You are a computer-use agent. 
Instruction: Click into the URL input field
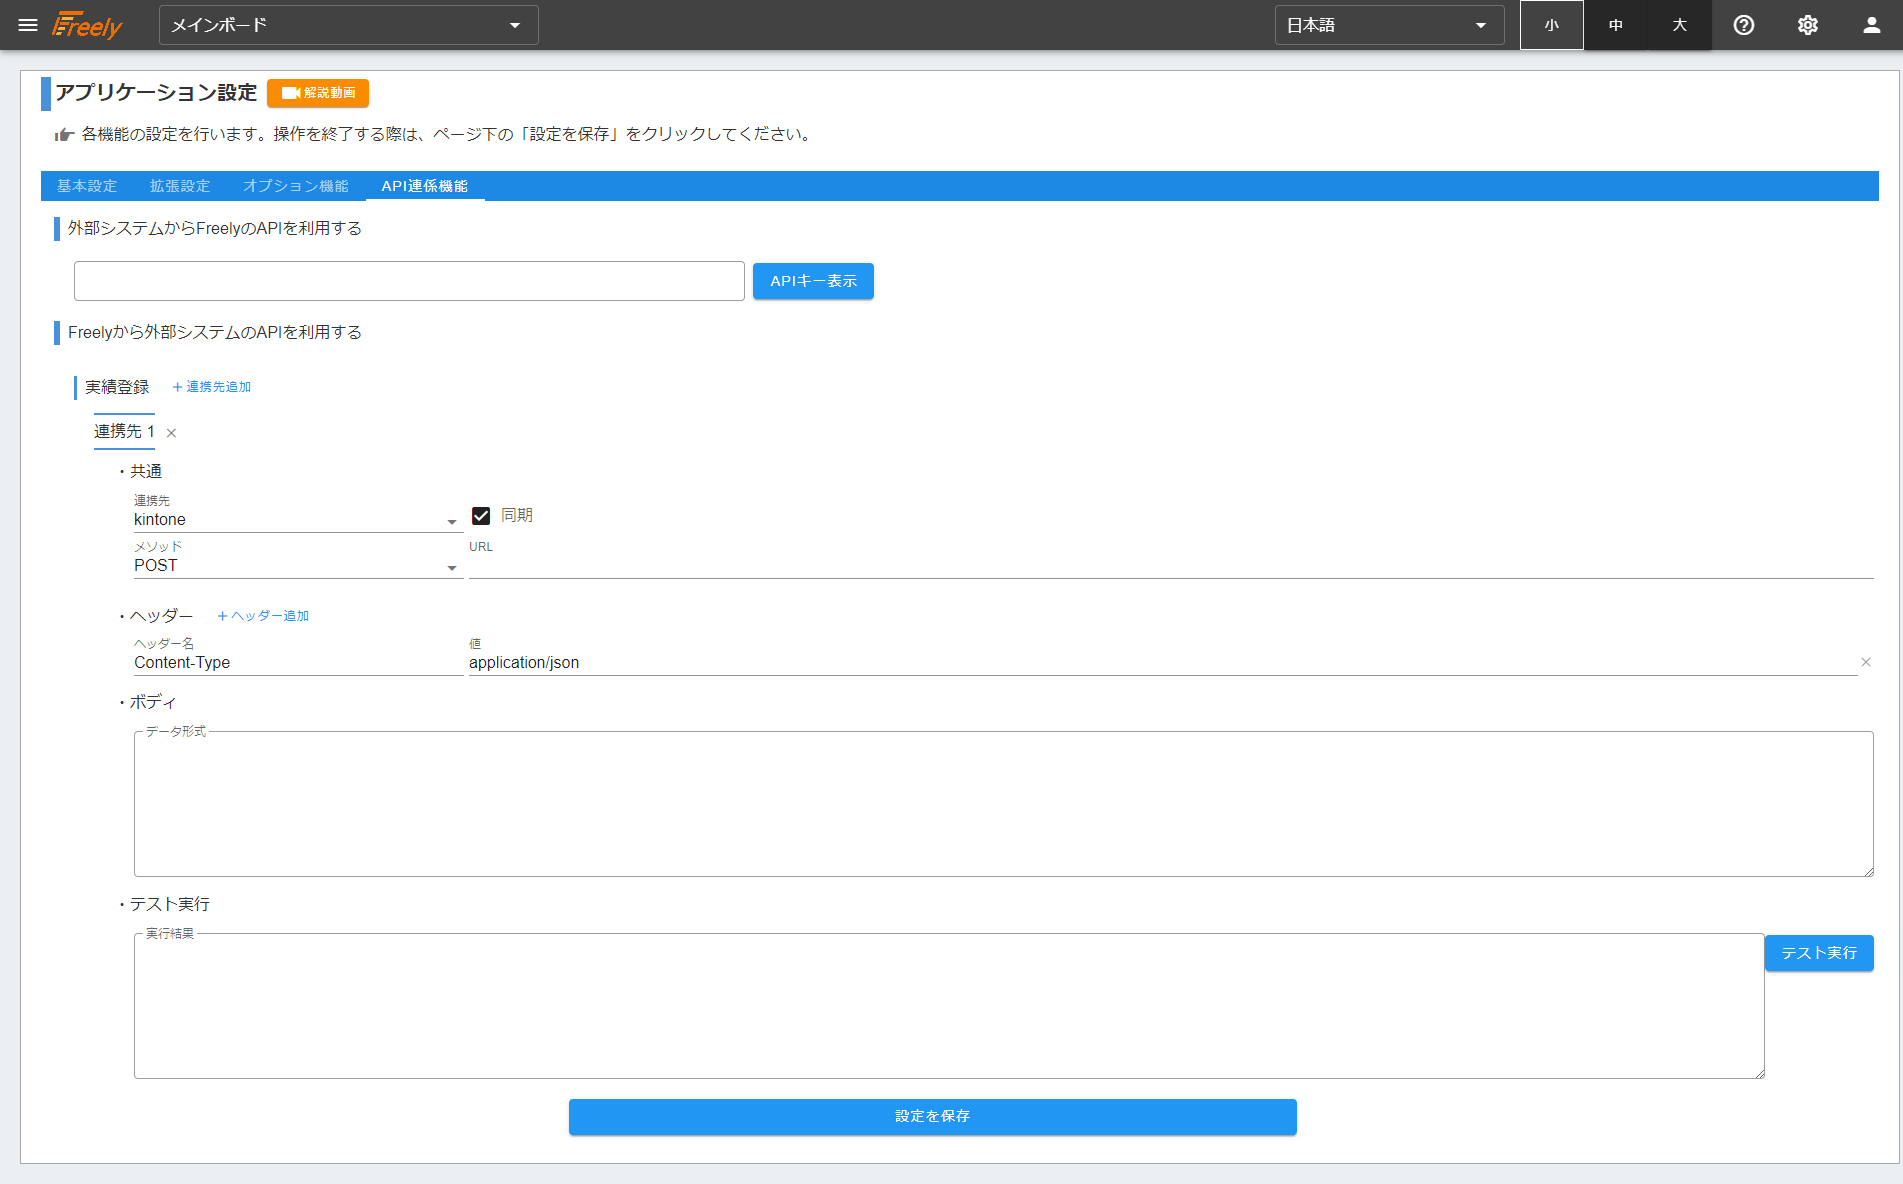coord(1170,565)
